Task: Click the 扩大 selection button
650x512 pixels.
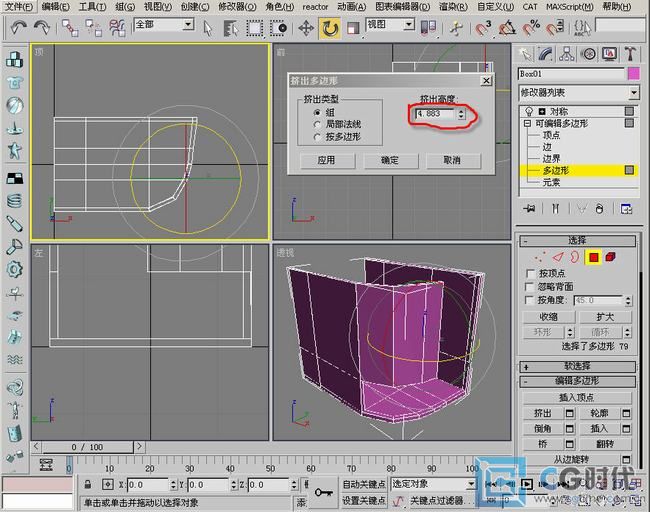Action: tap(605, 317)
